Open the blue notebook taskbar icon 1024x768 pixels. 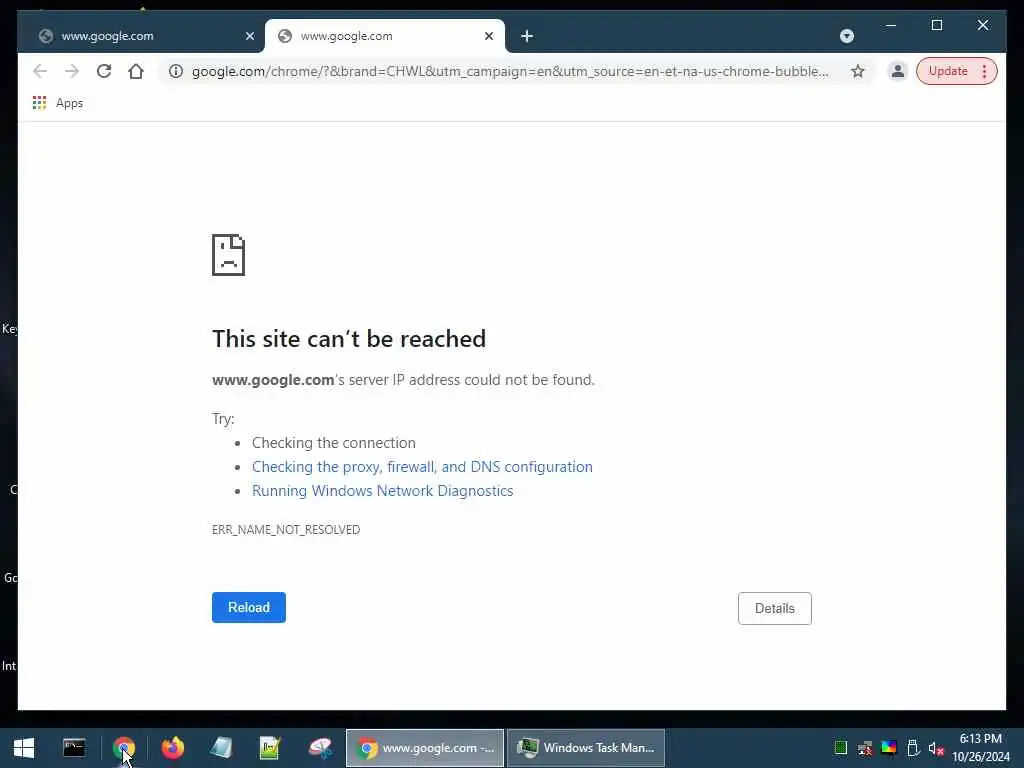click(221, 748)
